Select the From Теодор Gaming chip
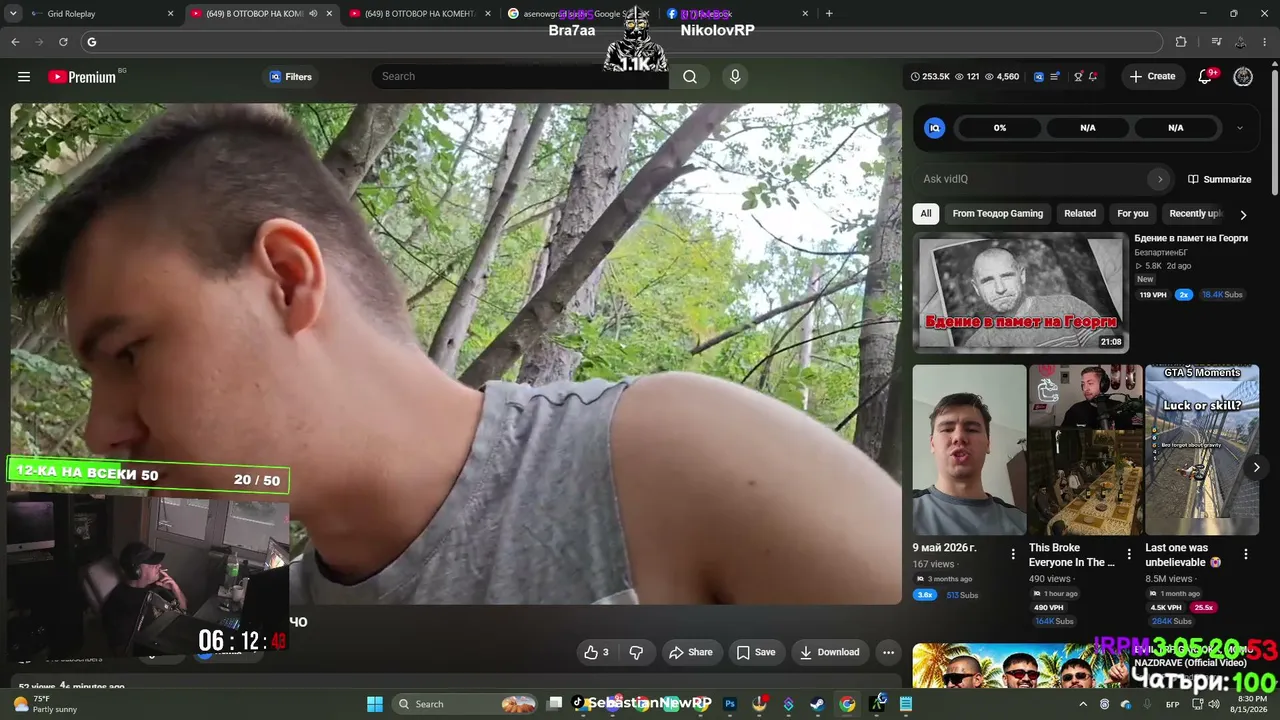This screenshot has width=1280, height=720. tap(997, 213)
